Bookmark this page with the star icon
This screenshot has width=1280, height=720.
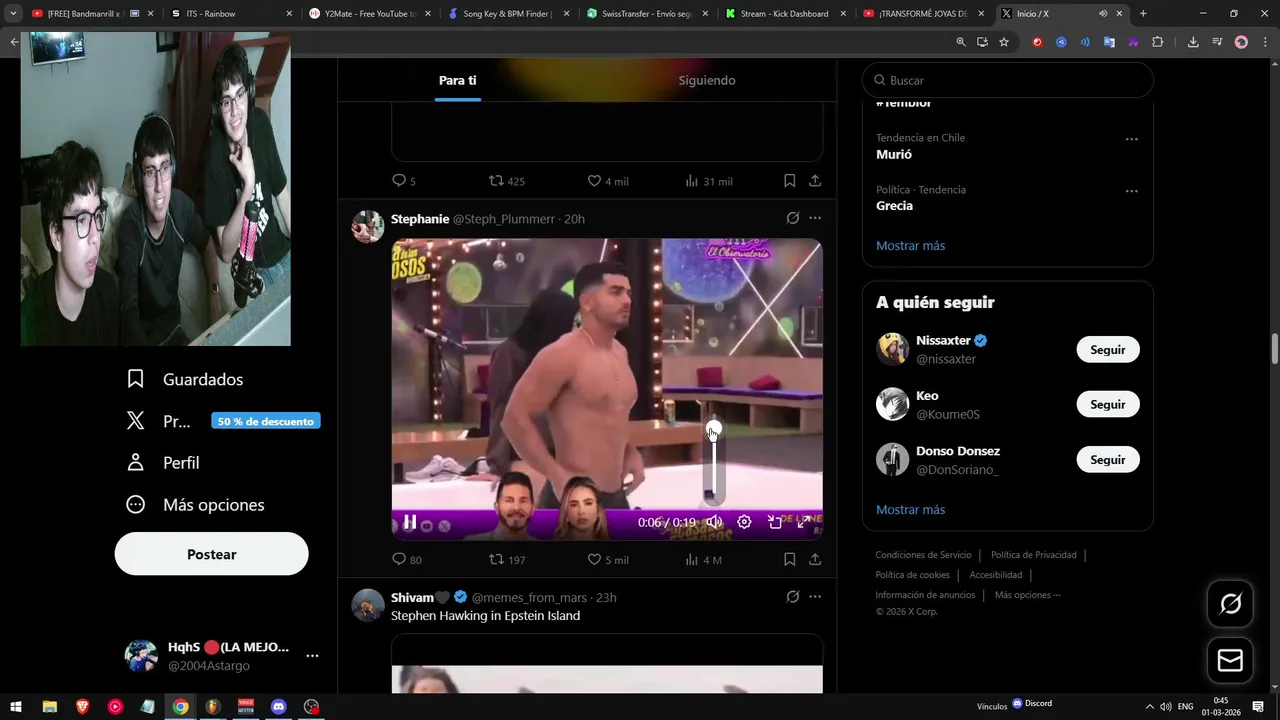click(x=1004, y=42)
